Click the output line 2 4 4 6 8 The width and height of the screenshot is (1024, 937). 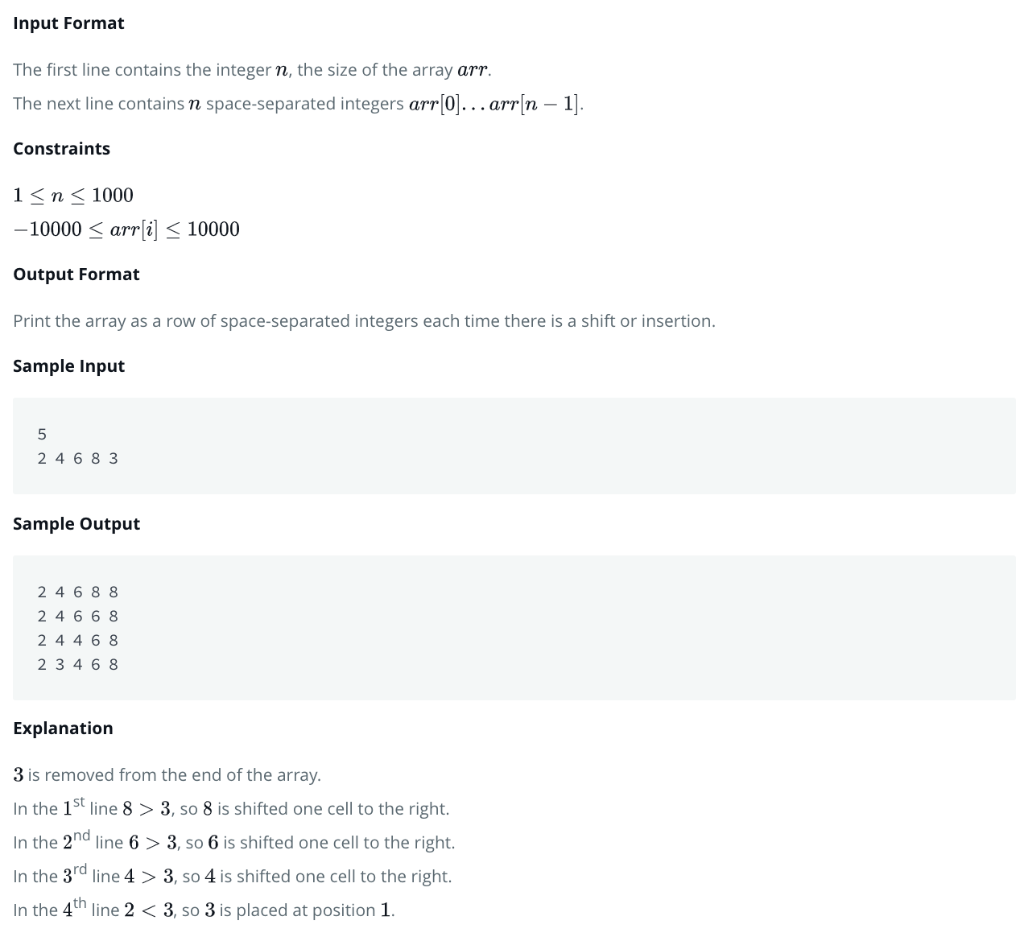pos(78,641)
